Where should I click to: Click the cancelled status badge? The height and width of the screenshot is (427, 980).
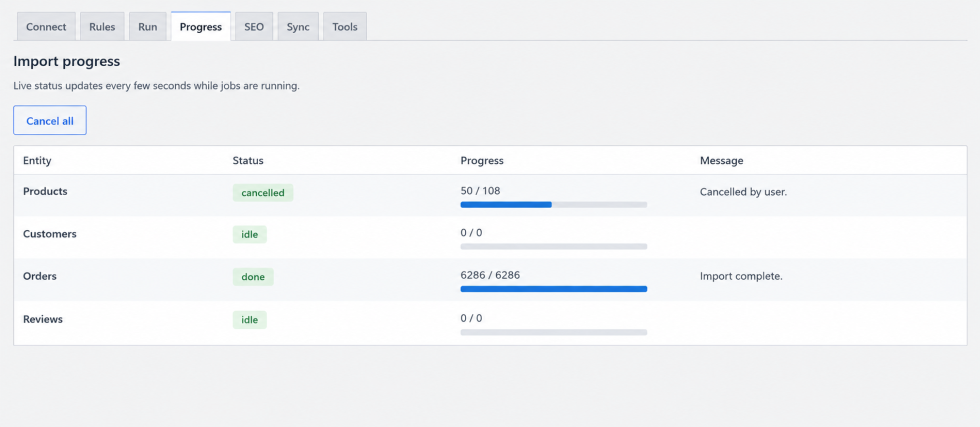[263, 193]
